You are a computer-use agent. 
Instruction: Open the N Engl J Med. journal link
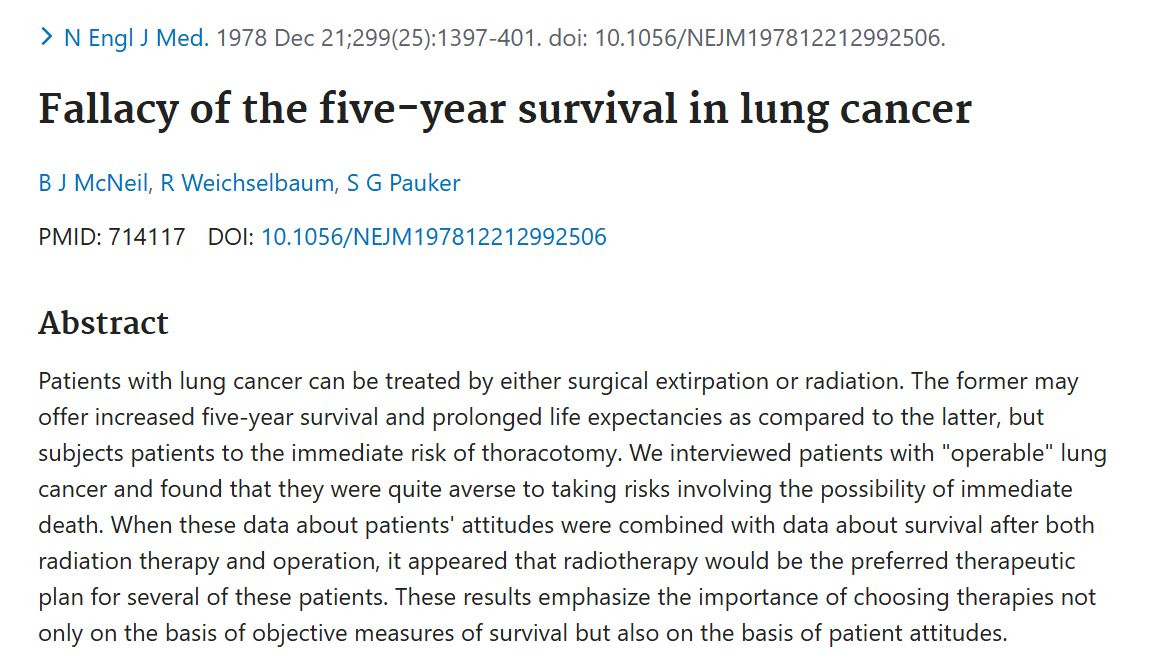[x=137, y=38]
